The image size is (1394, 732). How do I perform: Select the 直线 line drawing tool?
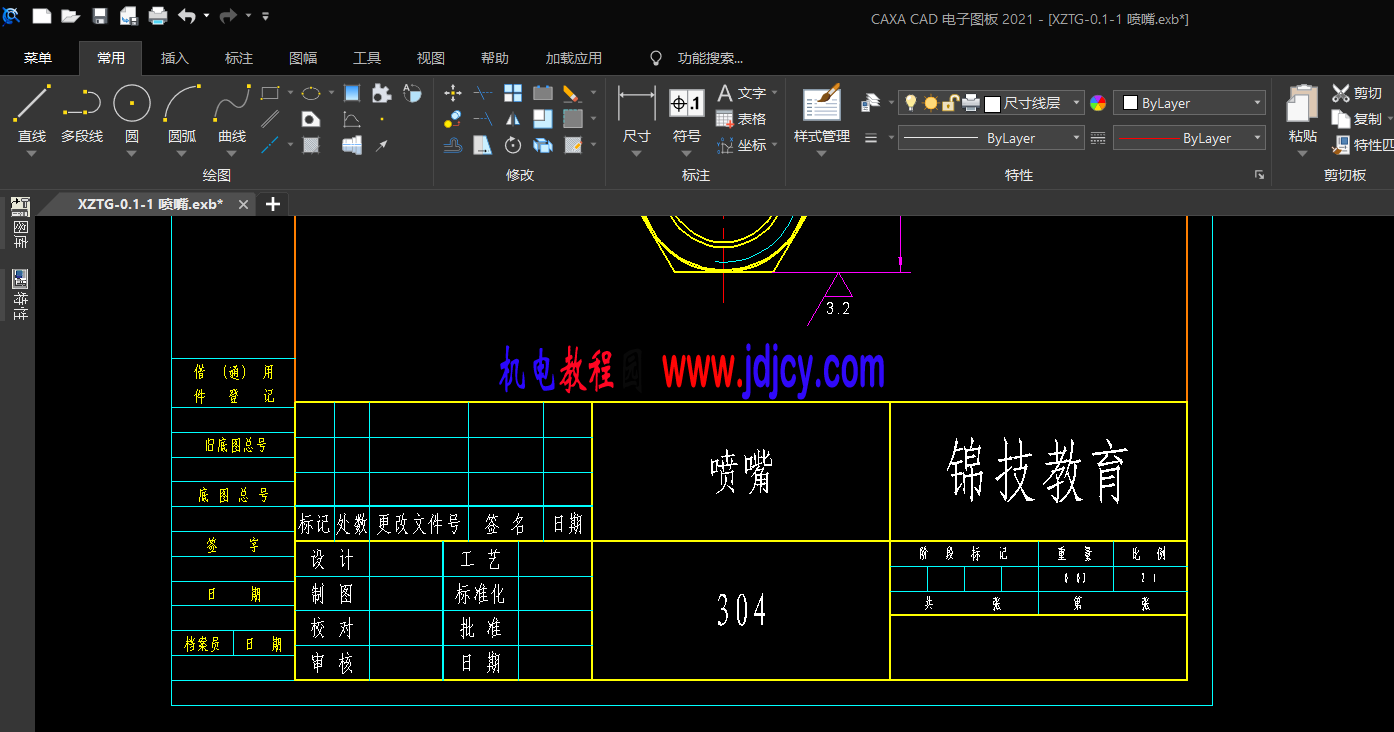[x=32, y=113]
